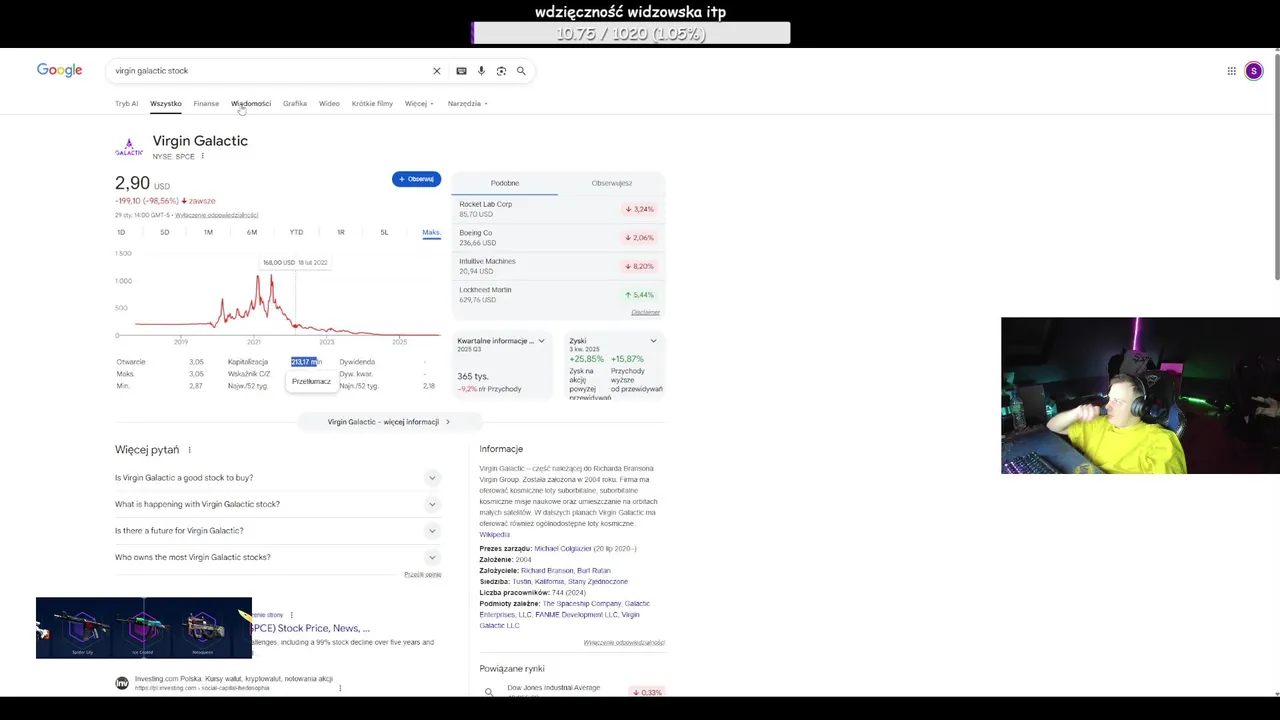Open The Spaceship Company link
Image resolution: width=1280 pixels, height=720 pixels.
tap(582, 603)
